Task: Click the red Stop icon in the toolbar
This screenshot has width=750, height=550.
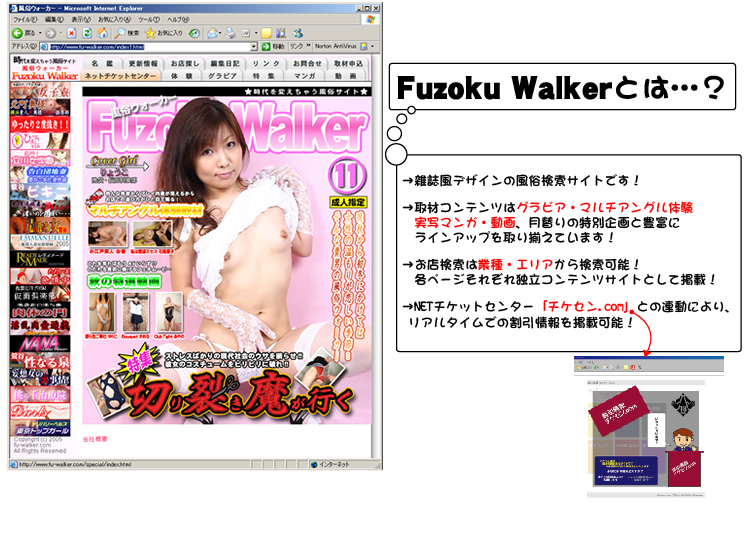Action: tap(71, 33)
